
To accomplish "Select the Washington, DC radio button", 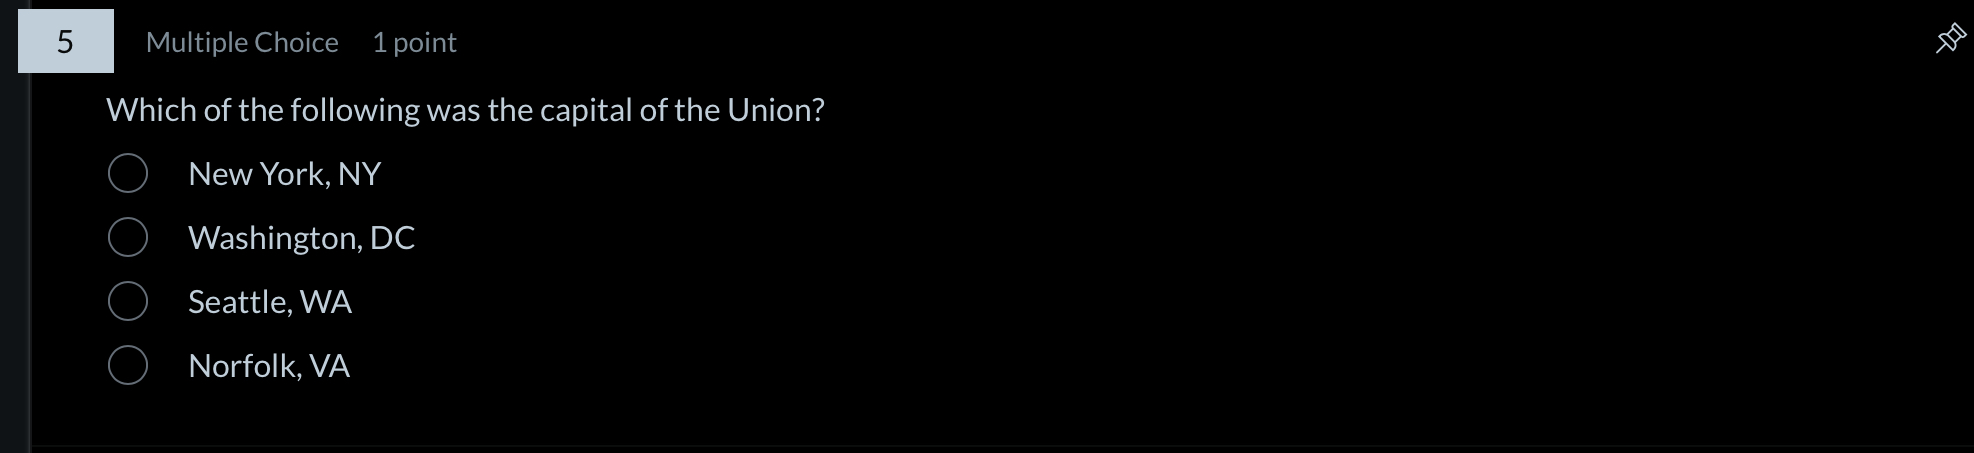I will click(128, 237).
